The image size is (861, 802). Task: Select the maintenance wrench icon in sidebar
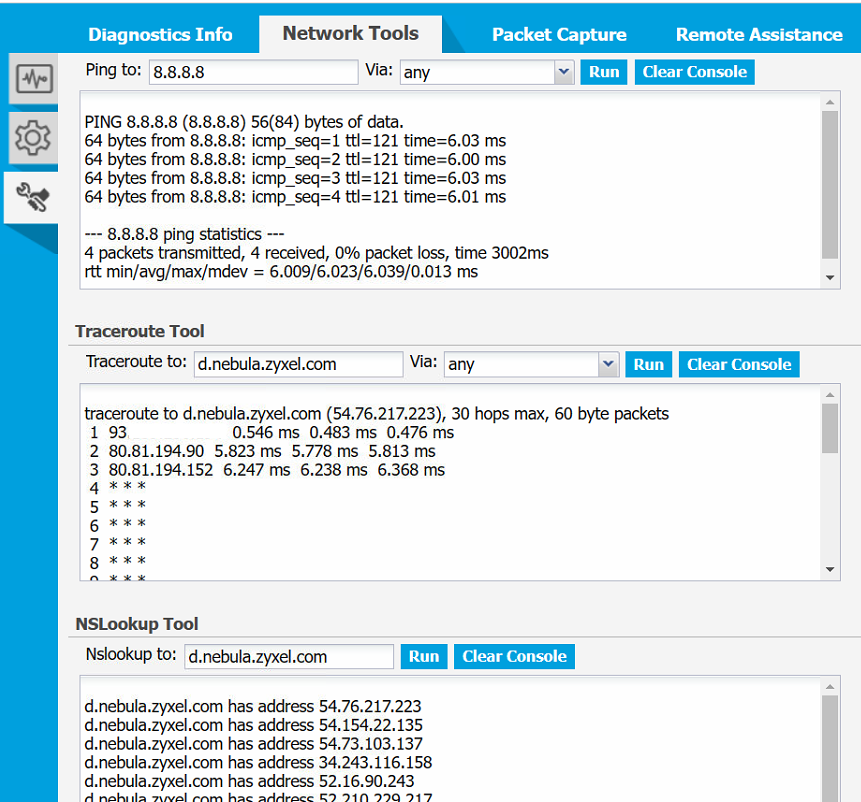(x=32, y=196)
